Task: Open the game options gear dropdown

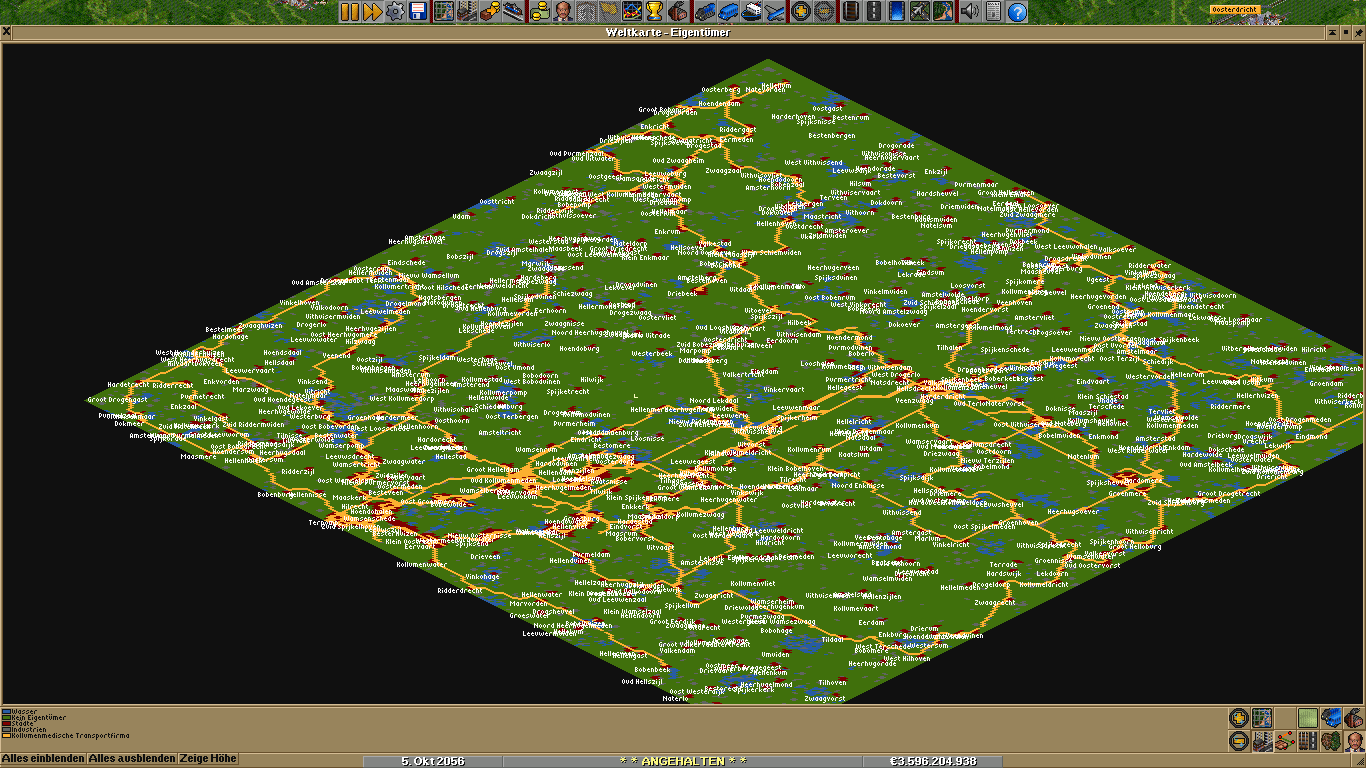Action: [395, 12]
